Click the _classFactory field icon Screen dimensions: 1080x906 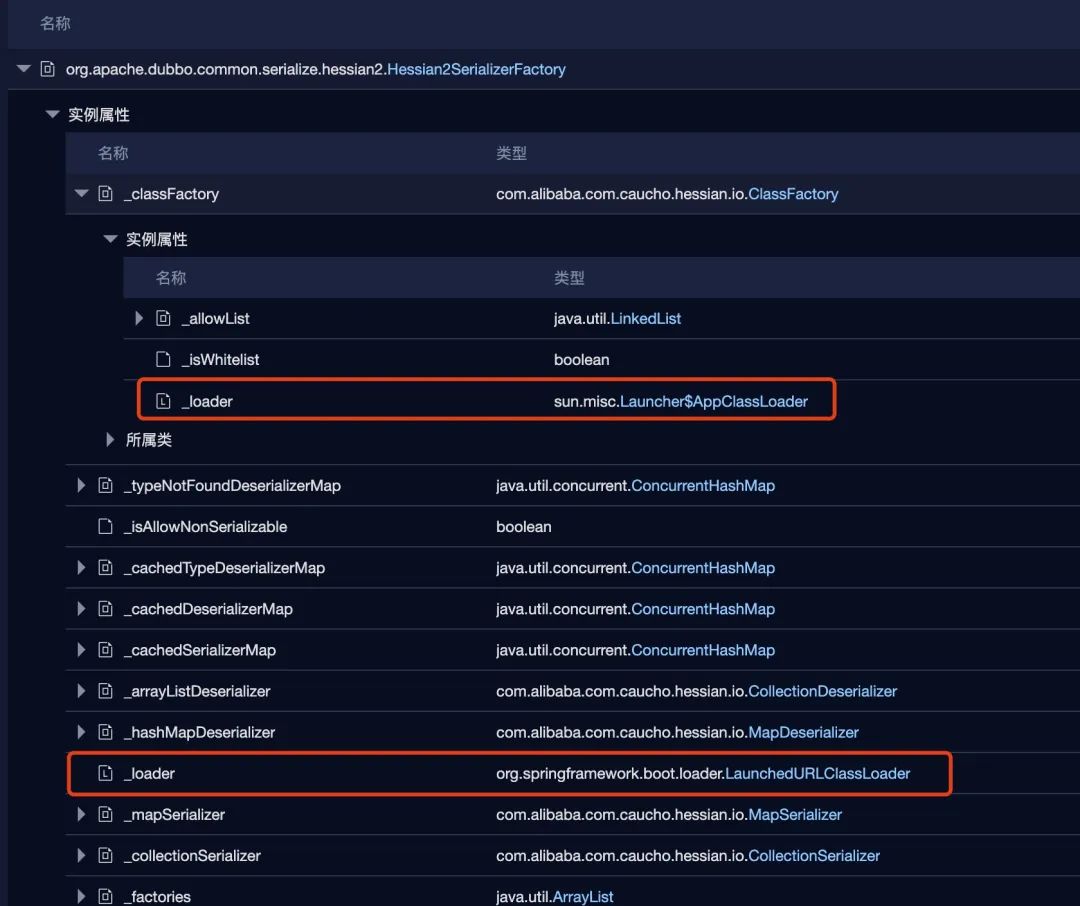[105, 194]
